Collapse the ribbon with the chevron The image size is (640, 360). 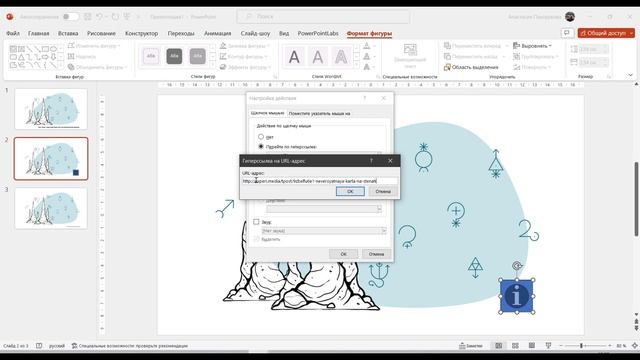(630, 75)
